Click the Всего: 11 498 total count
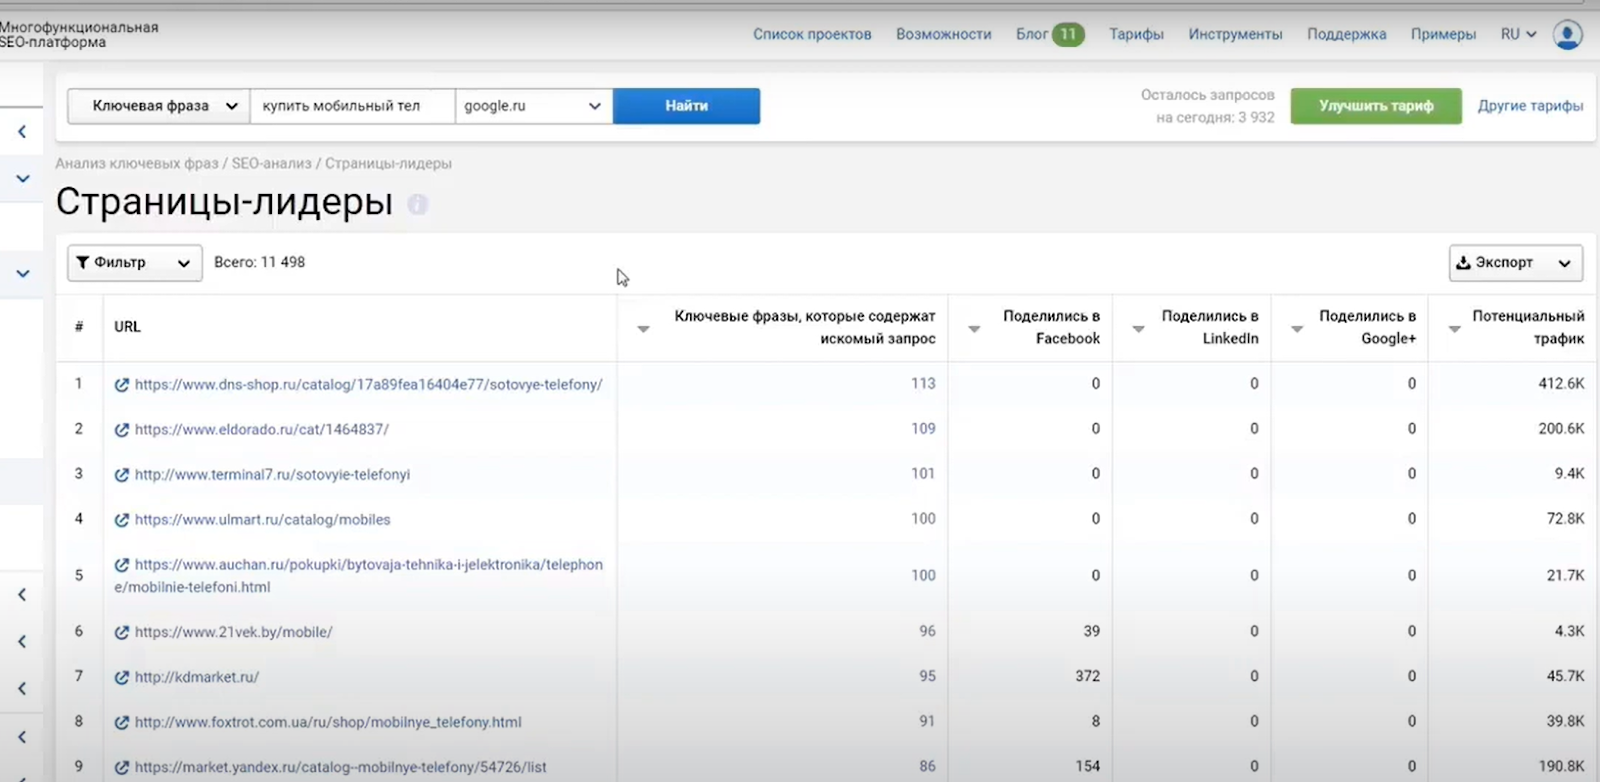This screenshot has height=782, width=1600. [259, 262]
